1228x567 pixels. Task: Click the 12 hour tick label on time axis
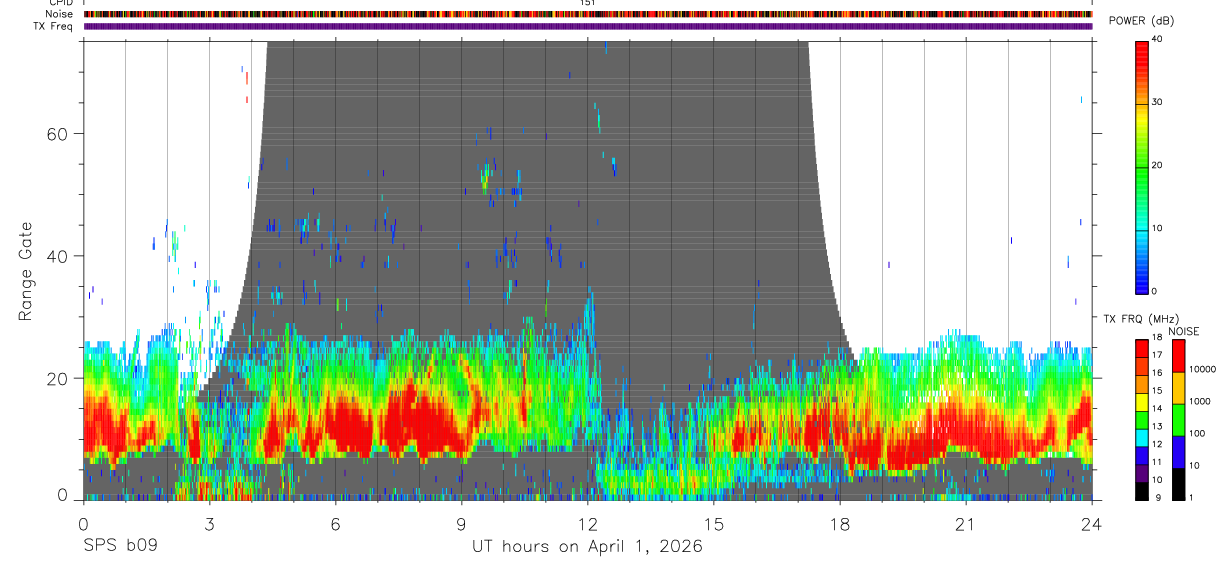coord(588,524)
